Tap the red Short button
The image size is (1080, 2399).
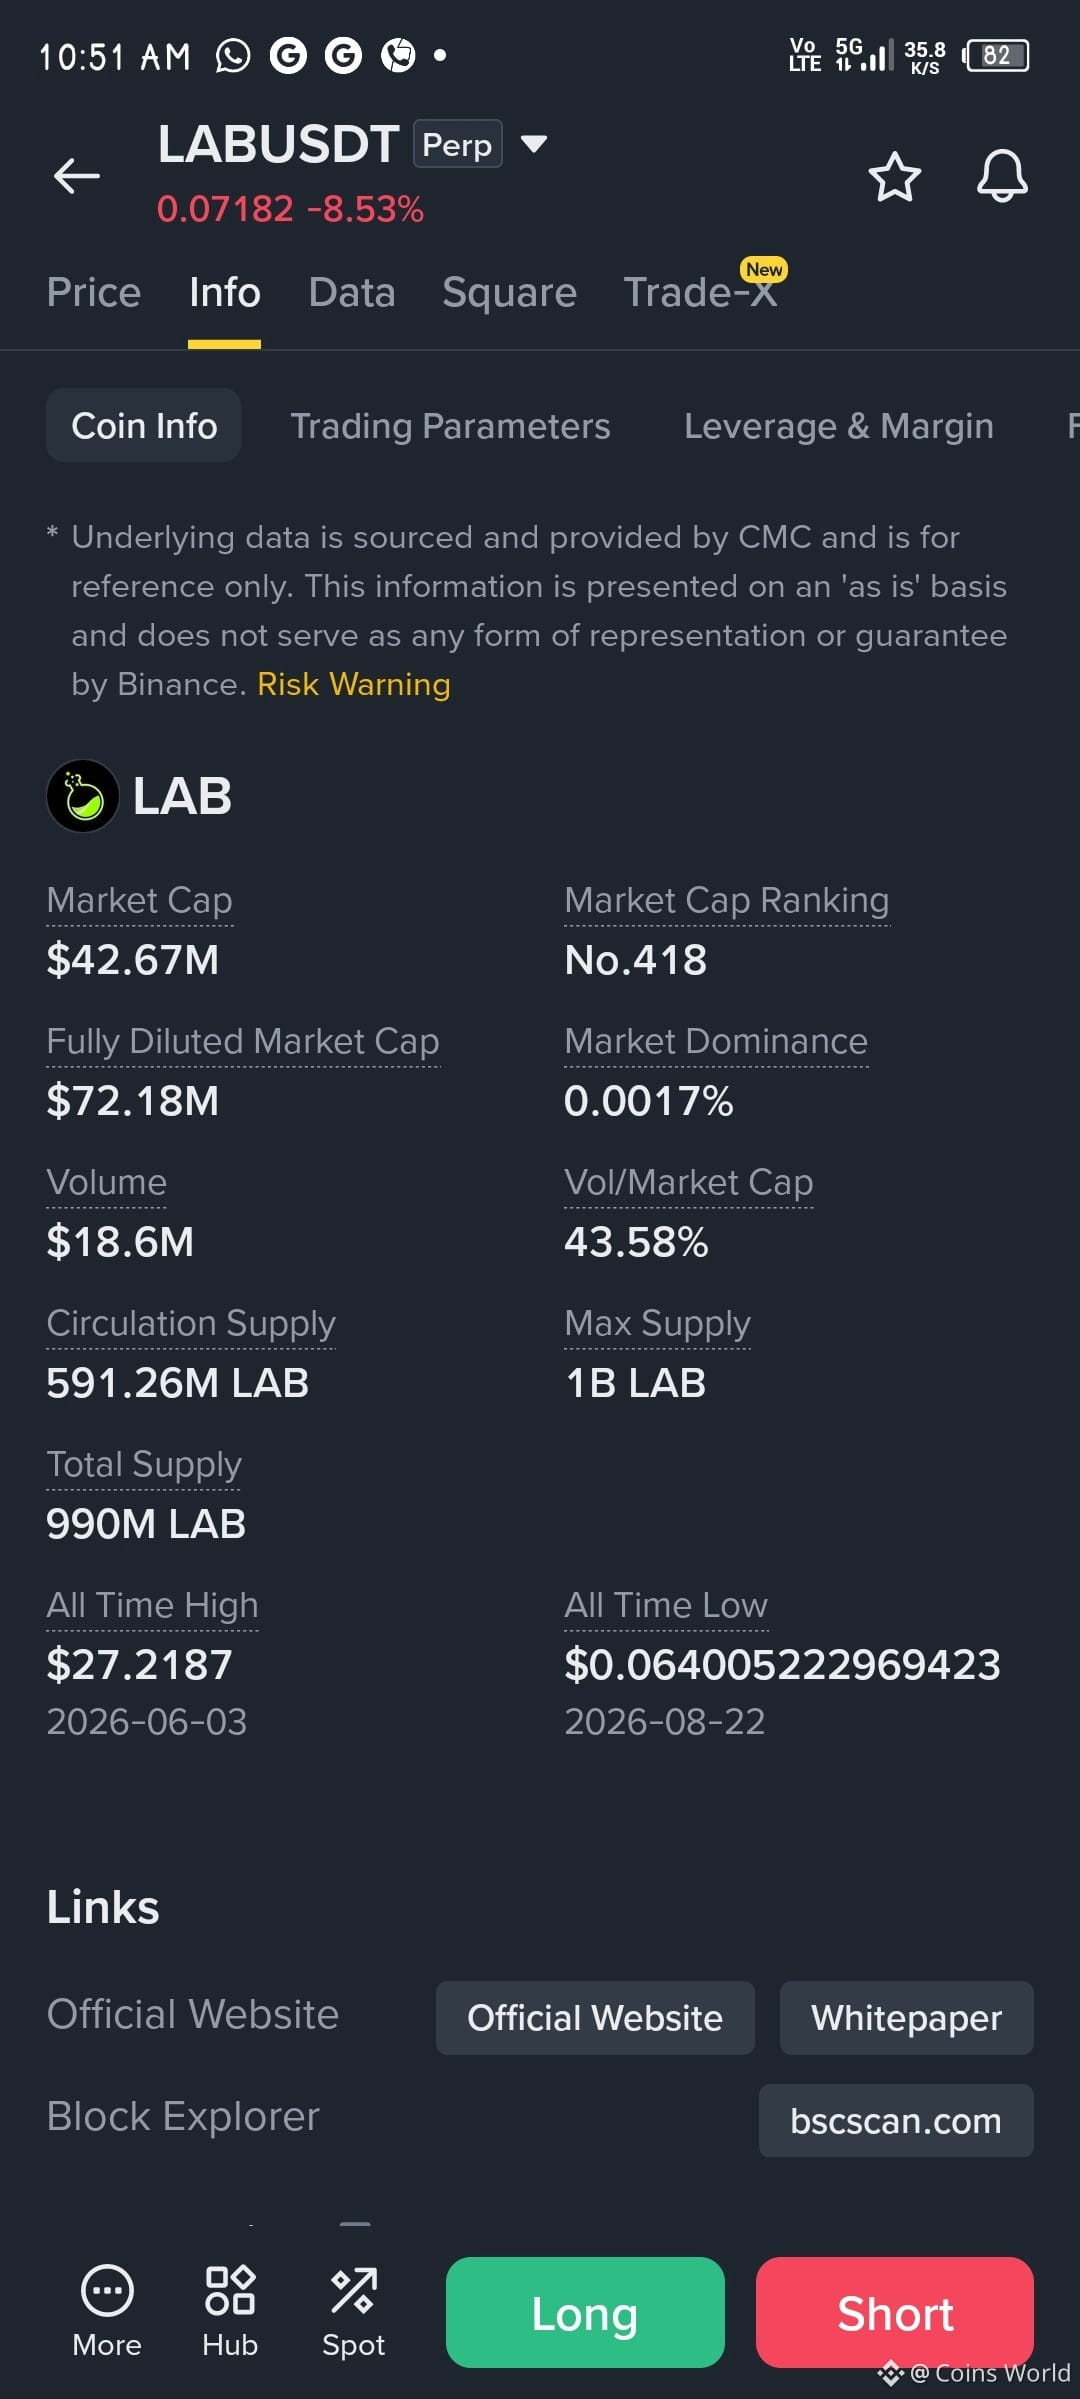point(895,2312)
